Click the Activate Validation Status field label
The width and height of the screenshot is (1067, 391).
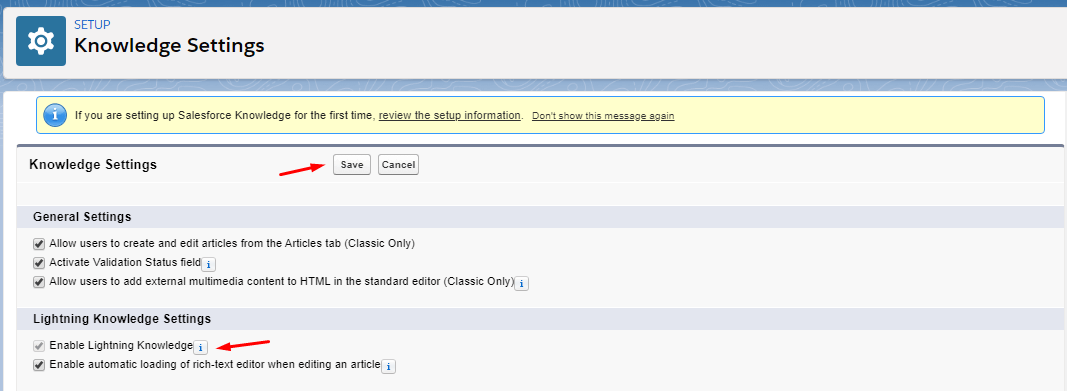[x=125, y=262]
